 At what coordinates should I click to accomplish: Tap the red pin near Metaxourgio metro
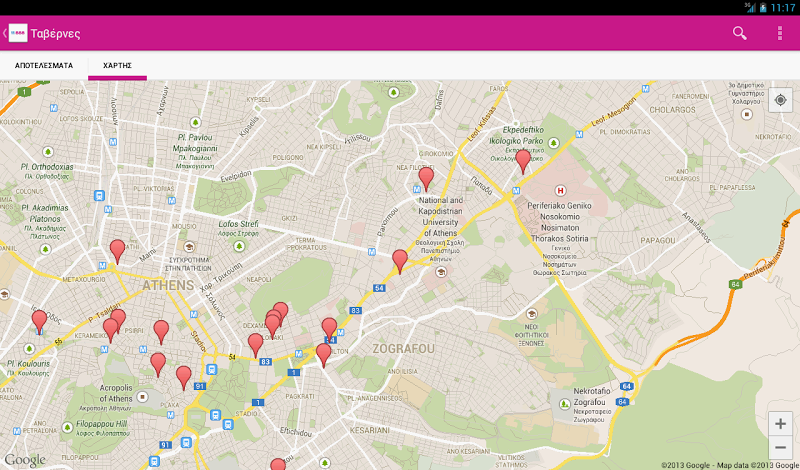point(117,252)
